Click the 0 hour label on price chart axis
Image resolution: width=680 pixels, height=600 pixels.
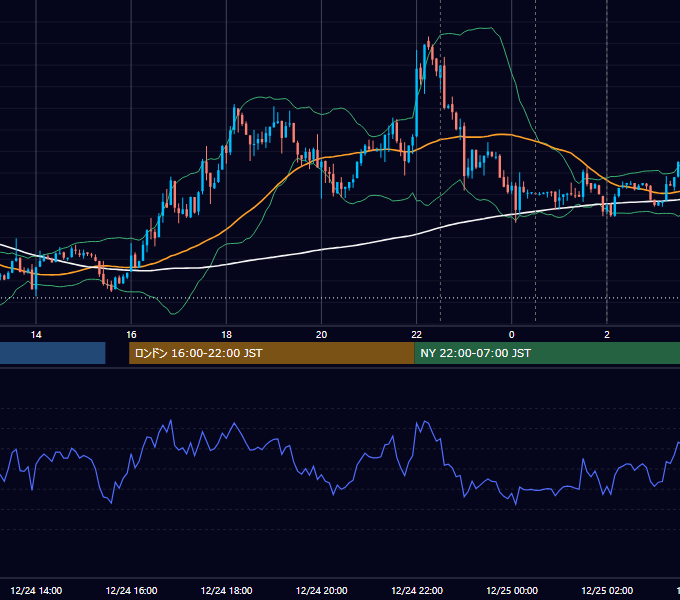(x=512, y=335)
